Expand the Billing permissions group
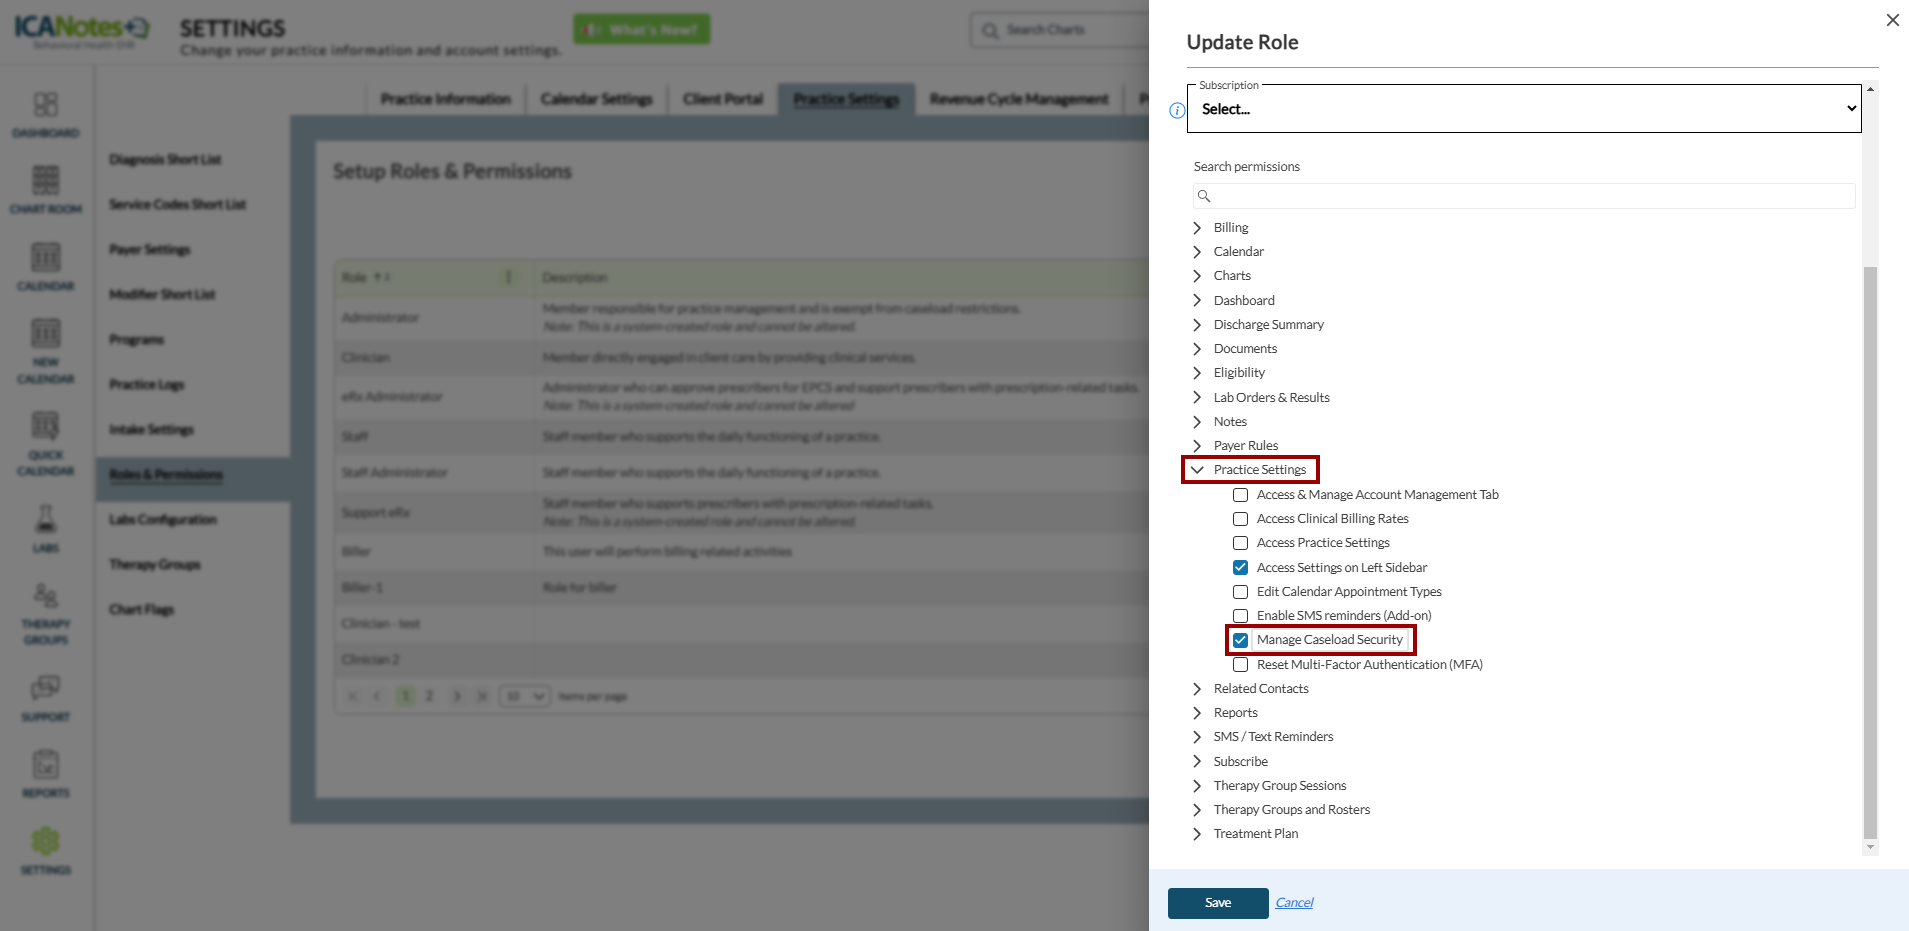Image resolution: width=1909 pixels, height=931 pixels. (x=1197, y=228)
